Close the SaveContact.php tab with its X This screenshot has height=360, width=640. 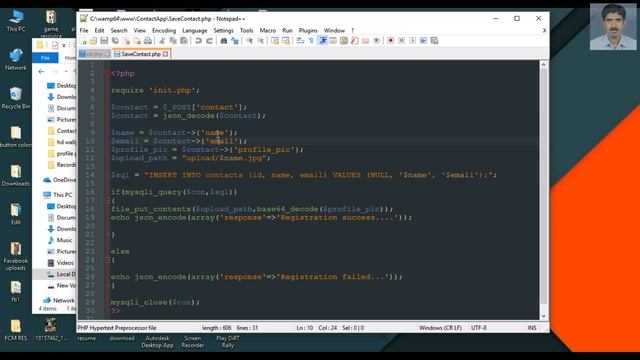point(165,54)
